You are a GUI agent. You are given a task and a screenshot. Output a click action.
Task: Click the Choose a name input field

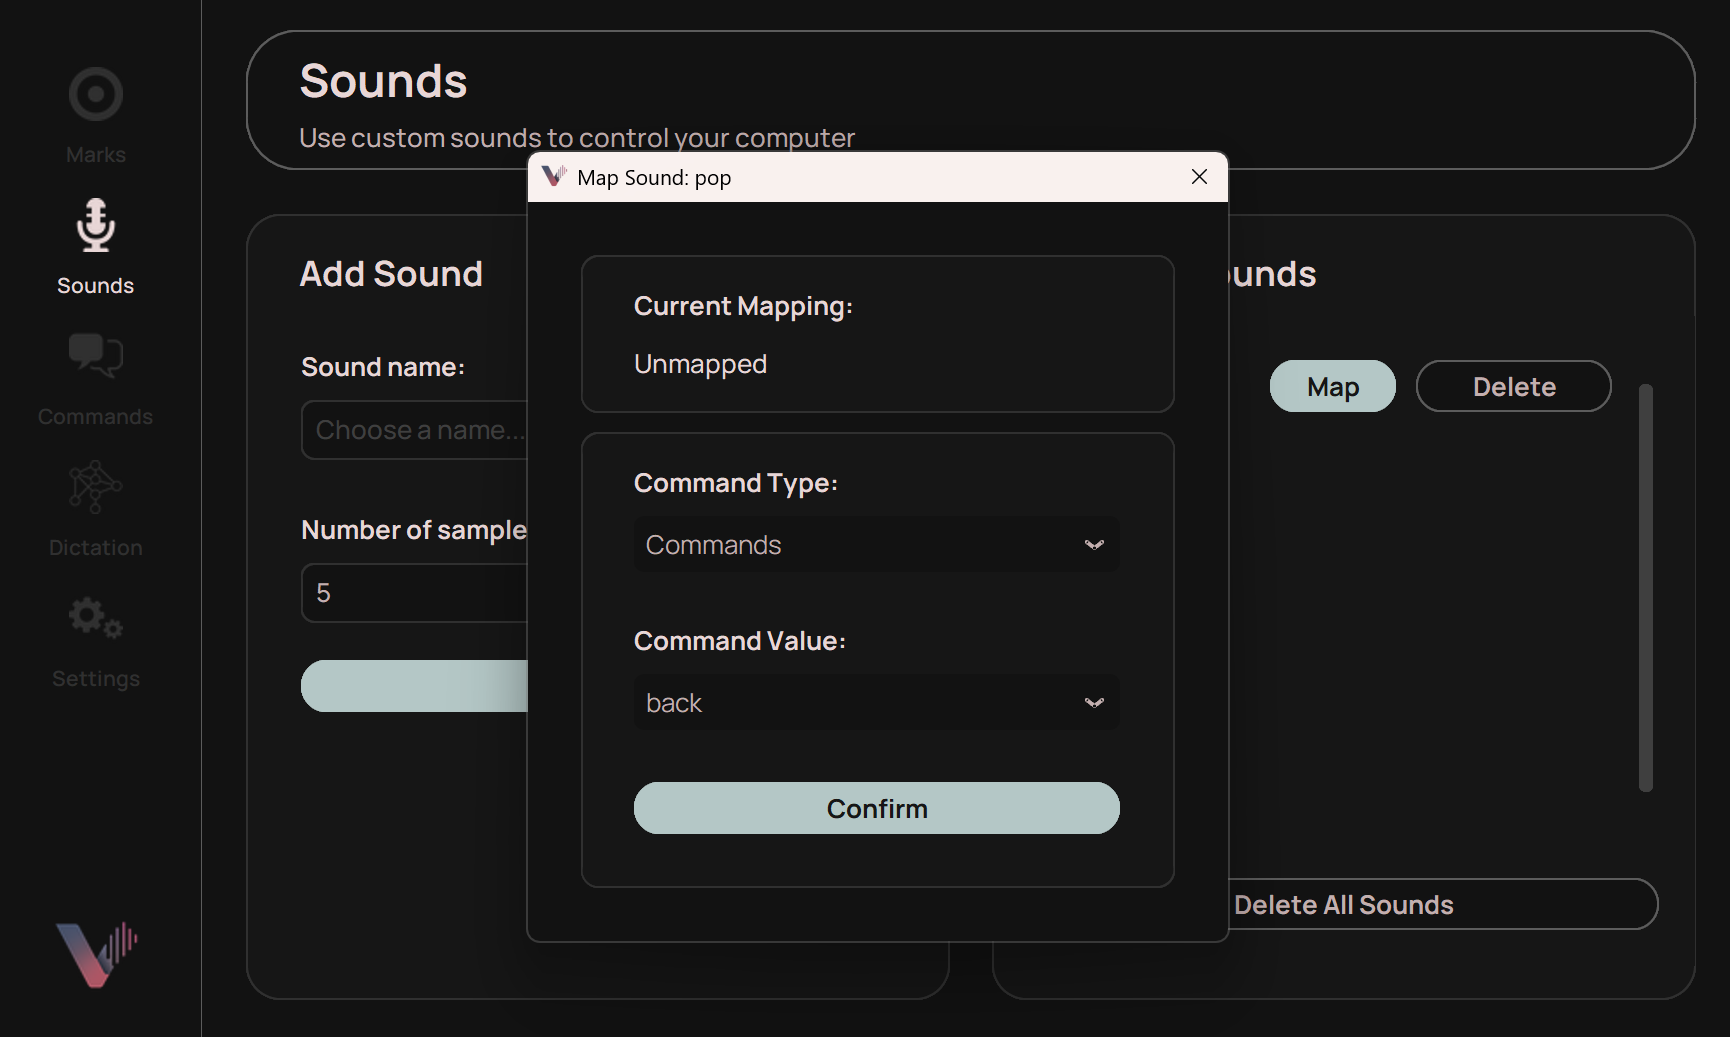click(420, 429)
